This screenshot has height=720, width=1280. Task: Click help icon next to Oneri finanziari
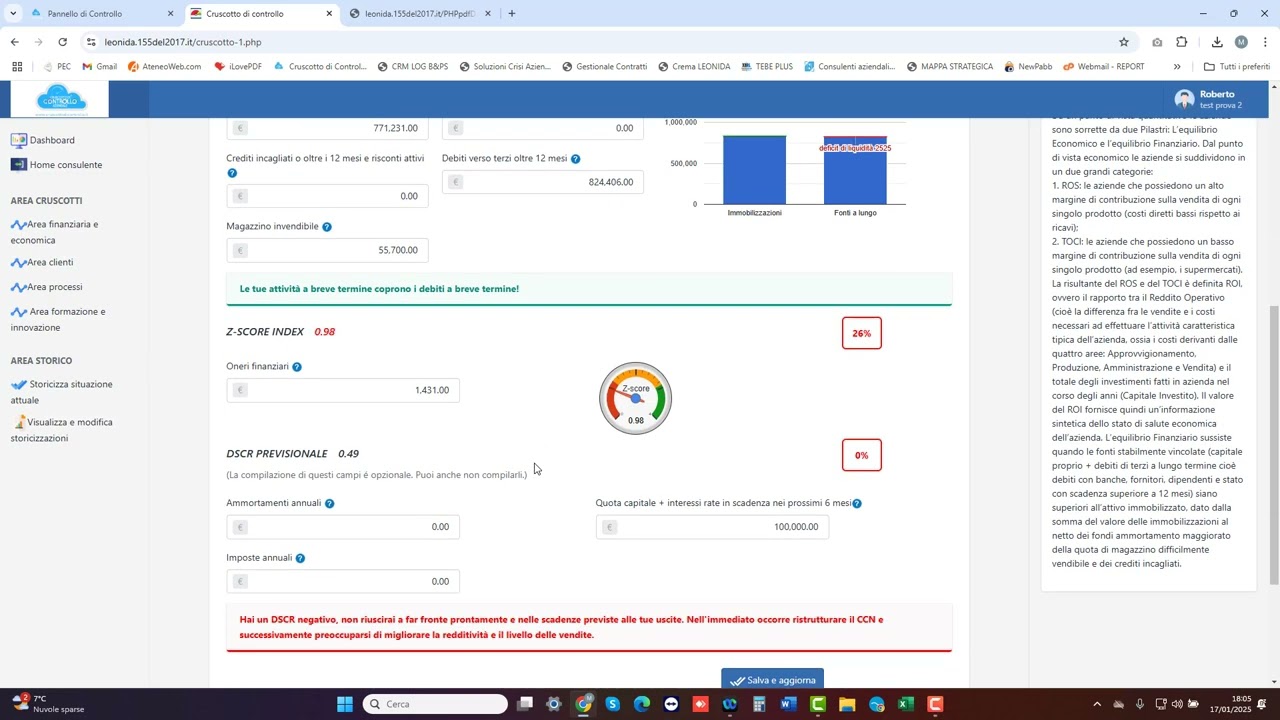pos(297,367)
